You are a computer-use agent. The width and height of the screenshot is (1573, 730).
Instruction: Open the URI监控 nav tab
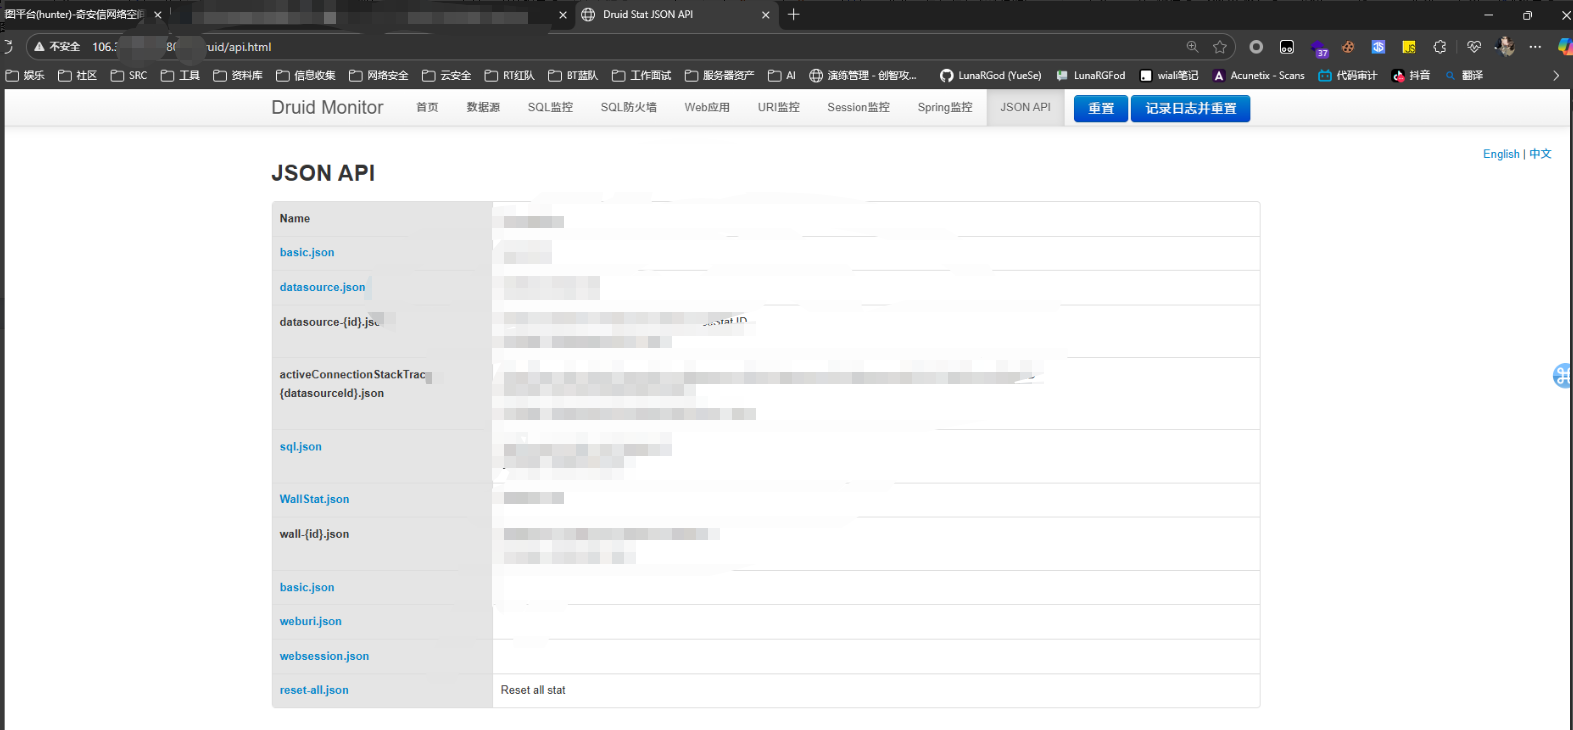pos(778,107)
